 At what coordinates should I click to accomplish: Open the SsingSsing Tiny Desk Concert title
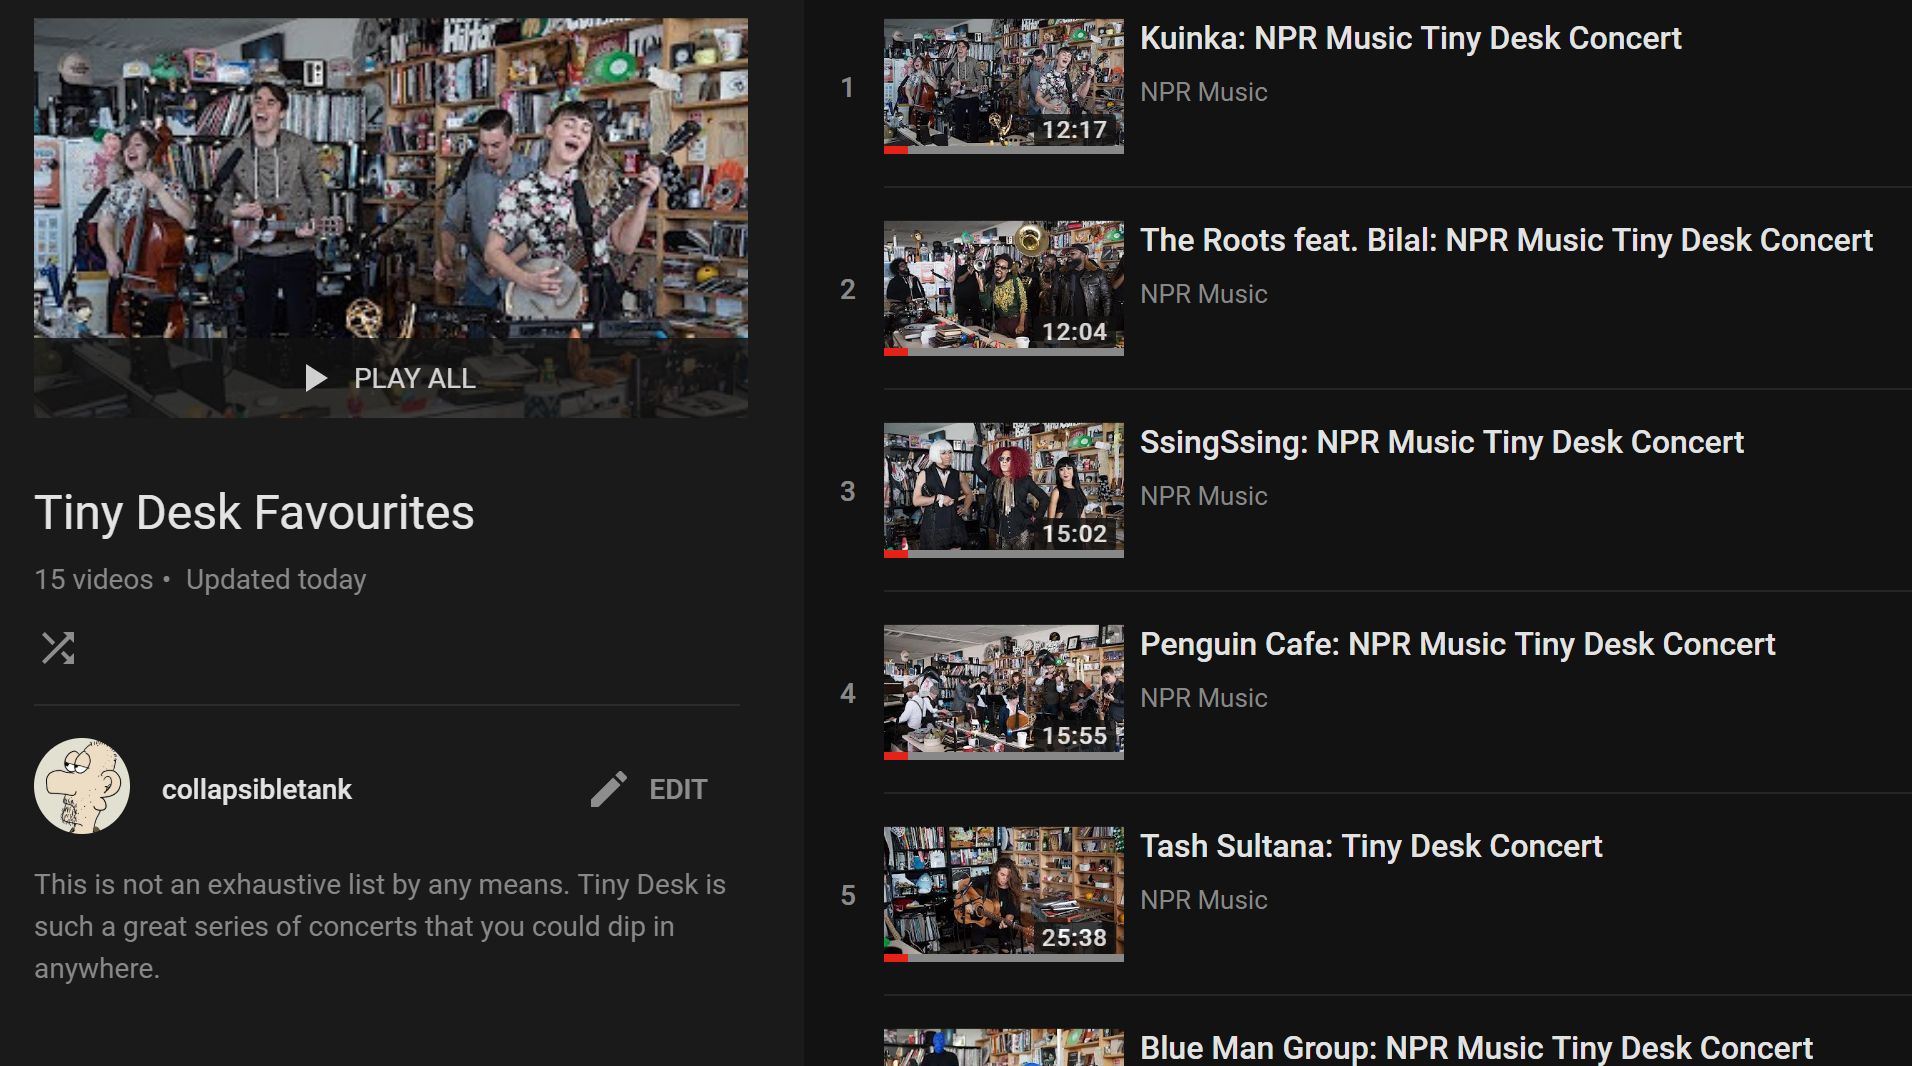pyautogui.click(x=1441, y=442)
